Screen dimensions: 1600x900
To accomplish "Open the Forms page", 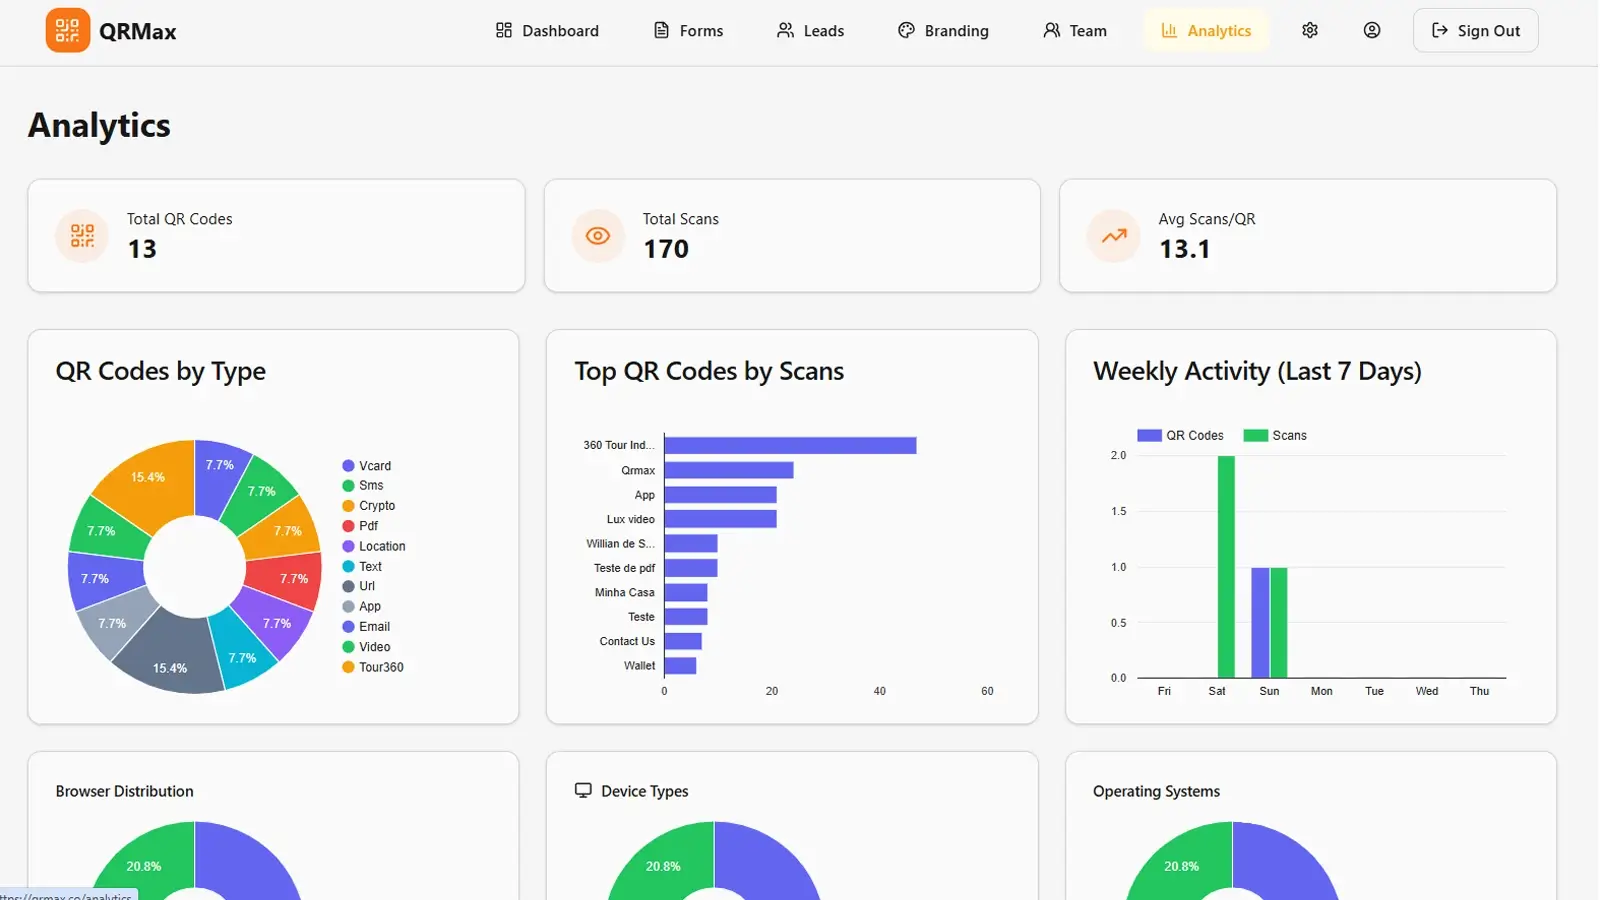I will pos(688,31).
